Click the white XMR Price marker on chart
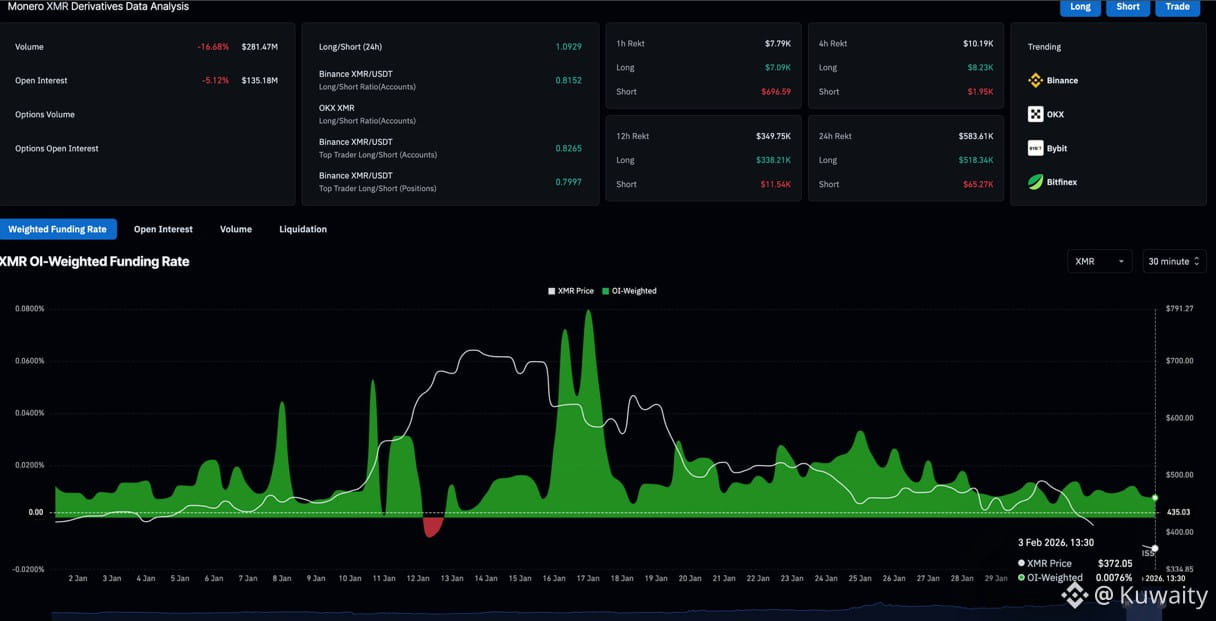Viewport: 1216px width, 621px height. 1155,548
